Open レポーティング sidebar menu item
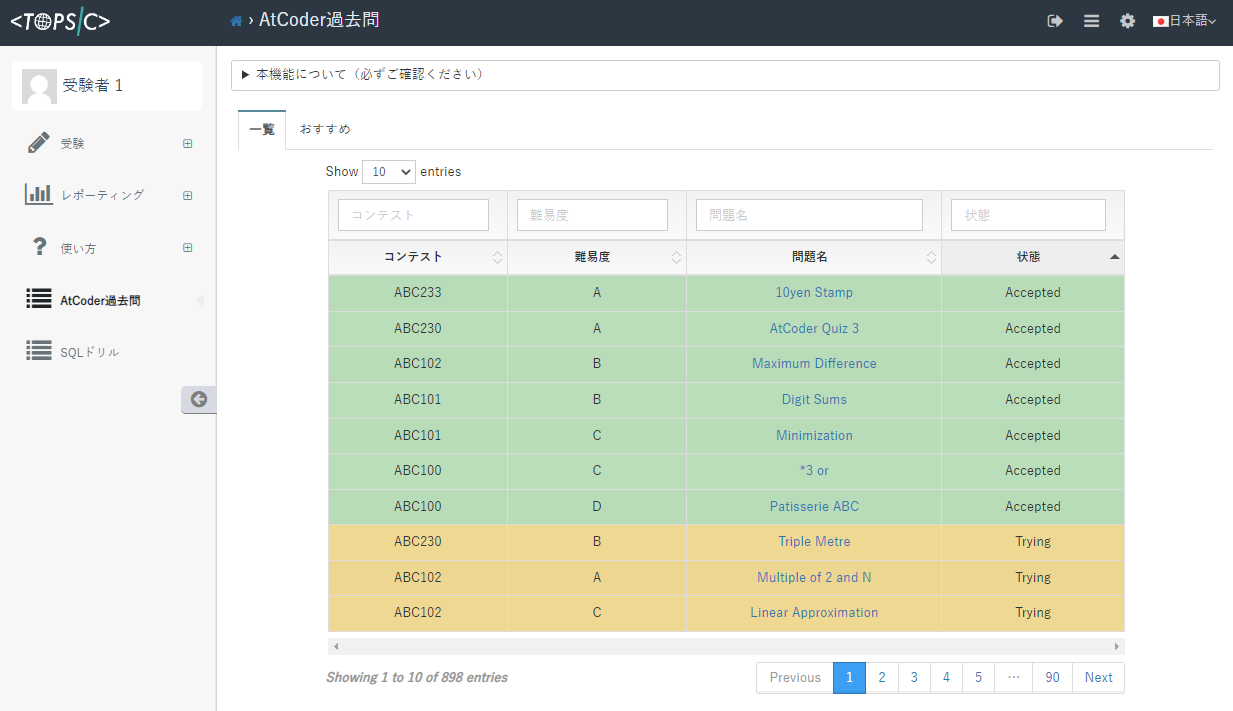This screenshot has width=1233, height=711. click(102, 195)
